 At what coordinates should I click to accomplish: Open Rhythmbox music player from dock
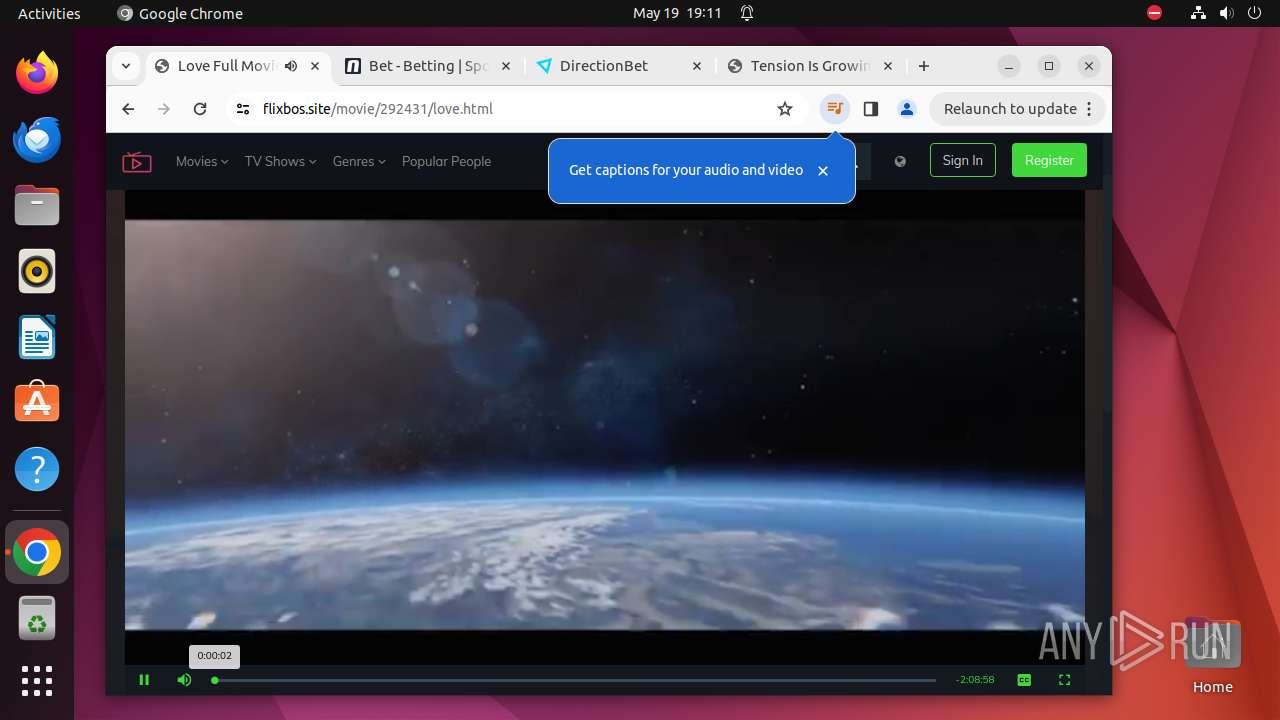(x=37, y=271)
